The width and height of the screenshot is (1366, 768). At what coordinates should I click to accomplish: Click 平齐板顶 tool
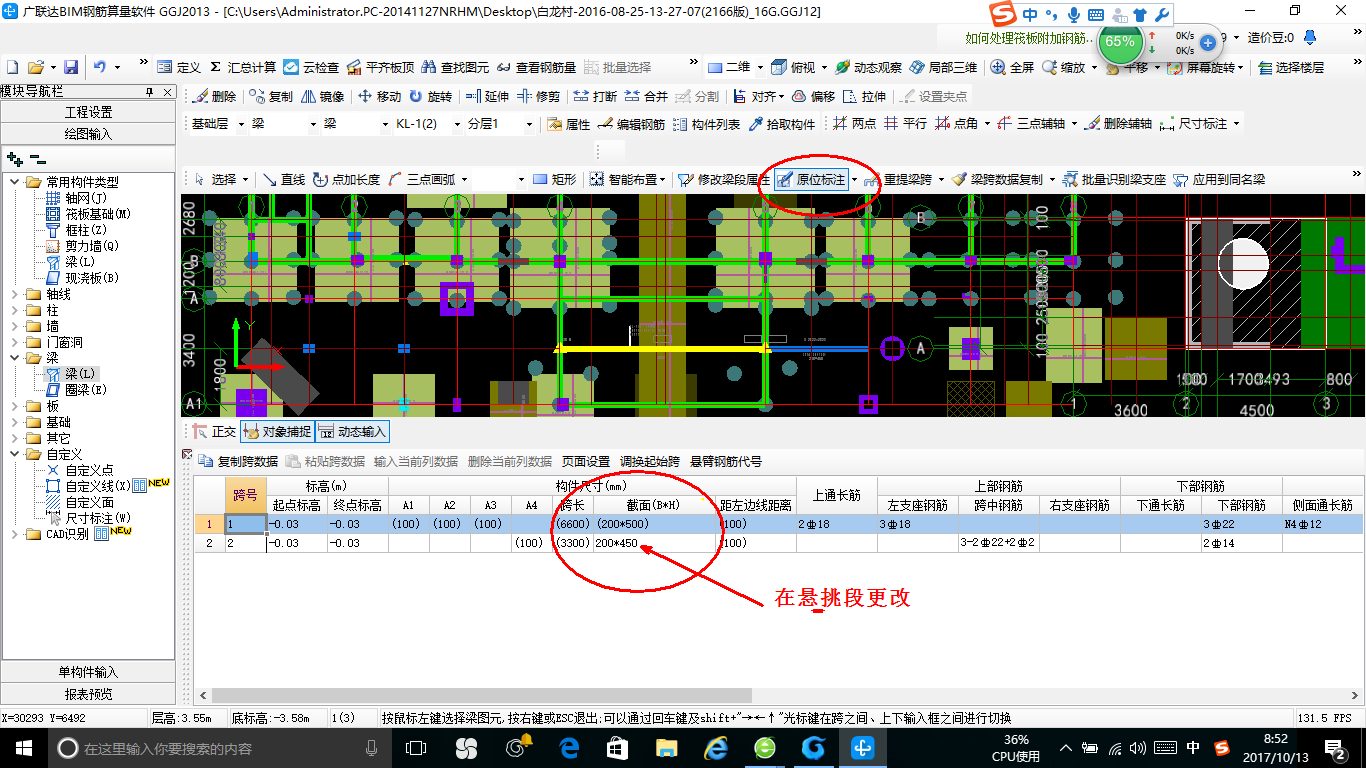pyautogui.click(x=380, y=67)
